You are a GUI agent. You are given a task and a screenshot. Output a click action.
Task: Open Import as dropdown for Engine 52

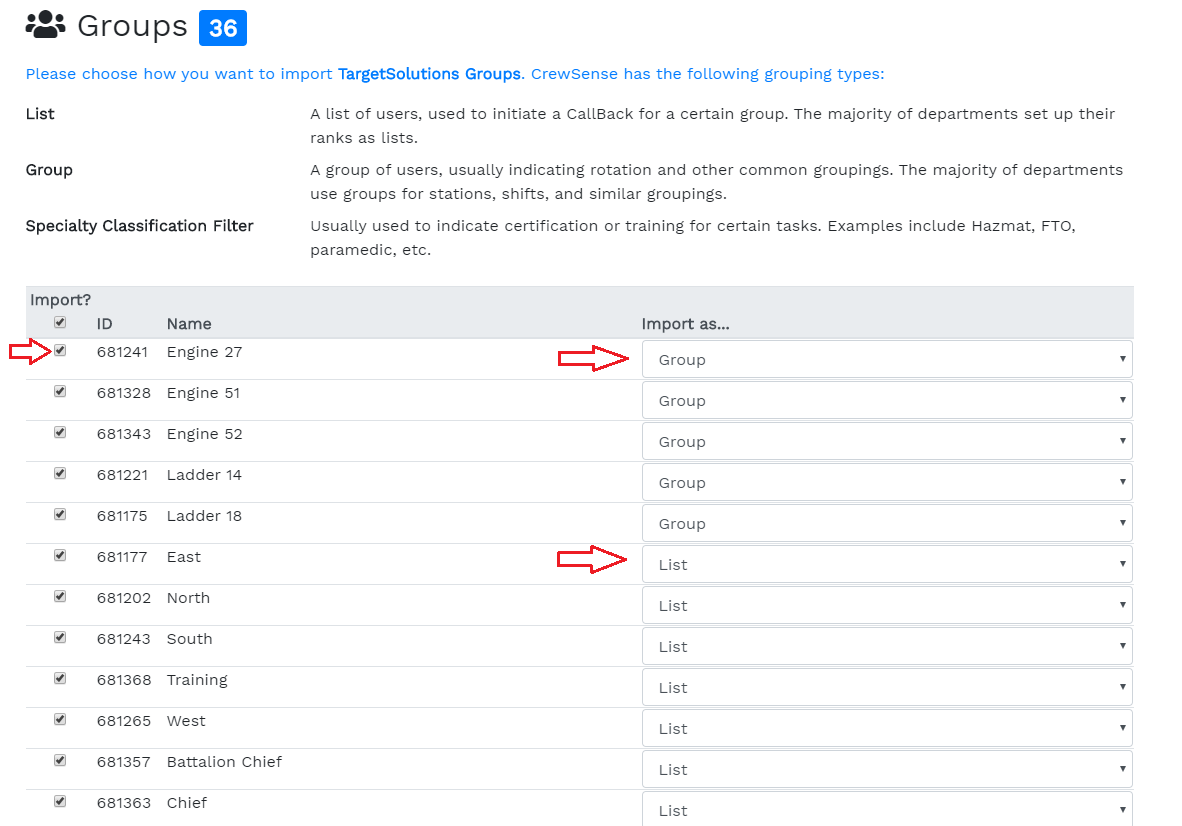pos(887,441)
